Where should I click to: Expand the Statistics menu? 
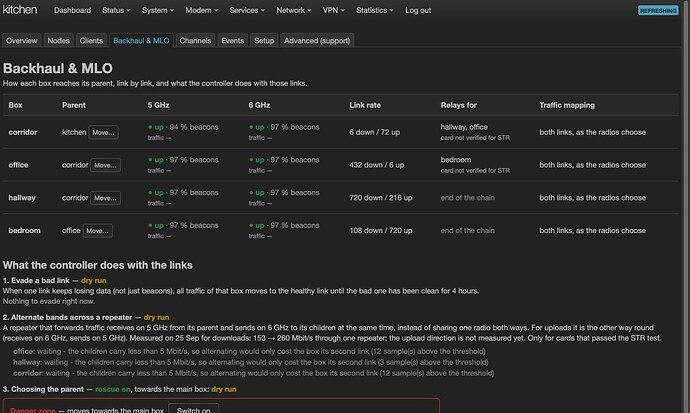(374, 10)
